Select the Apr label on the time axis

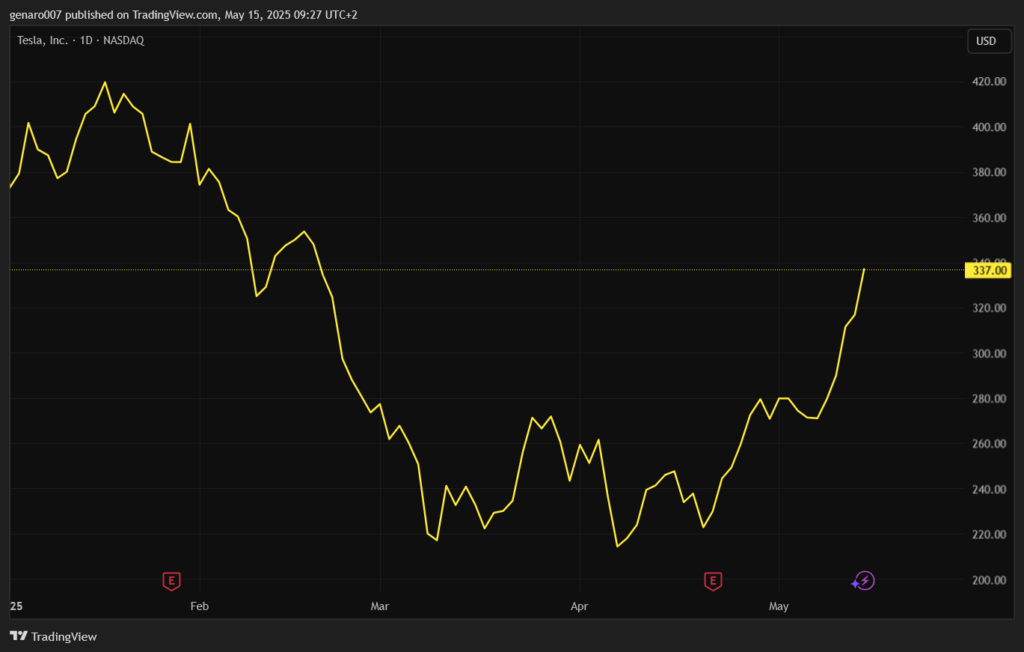click(x=579, y=606)
